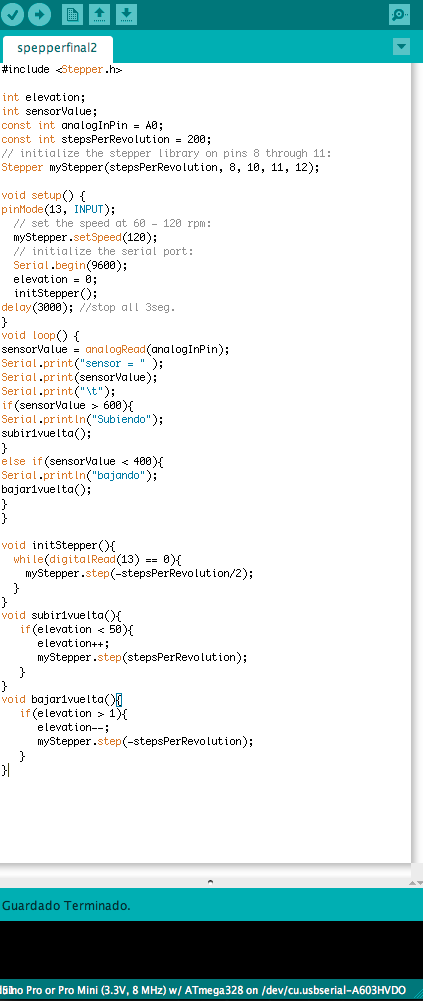Create a new sketch with New icon
Viewport: 423px width, 1001px height.
[72, 14]
